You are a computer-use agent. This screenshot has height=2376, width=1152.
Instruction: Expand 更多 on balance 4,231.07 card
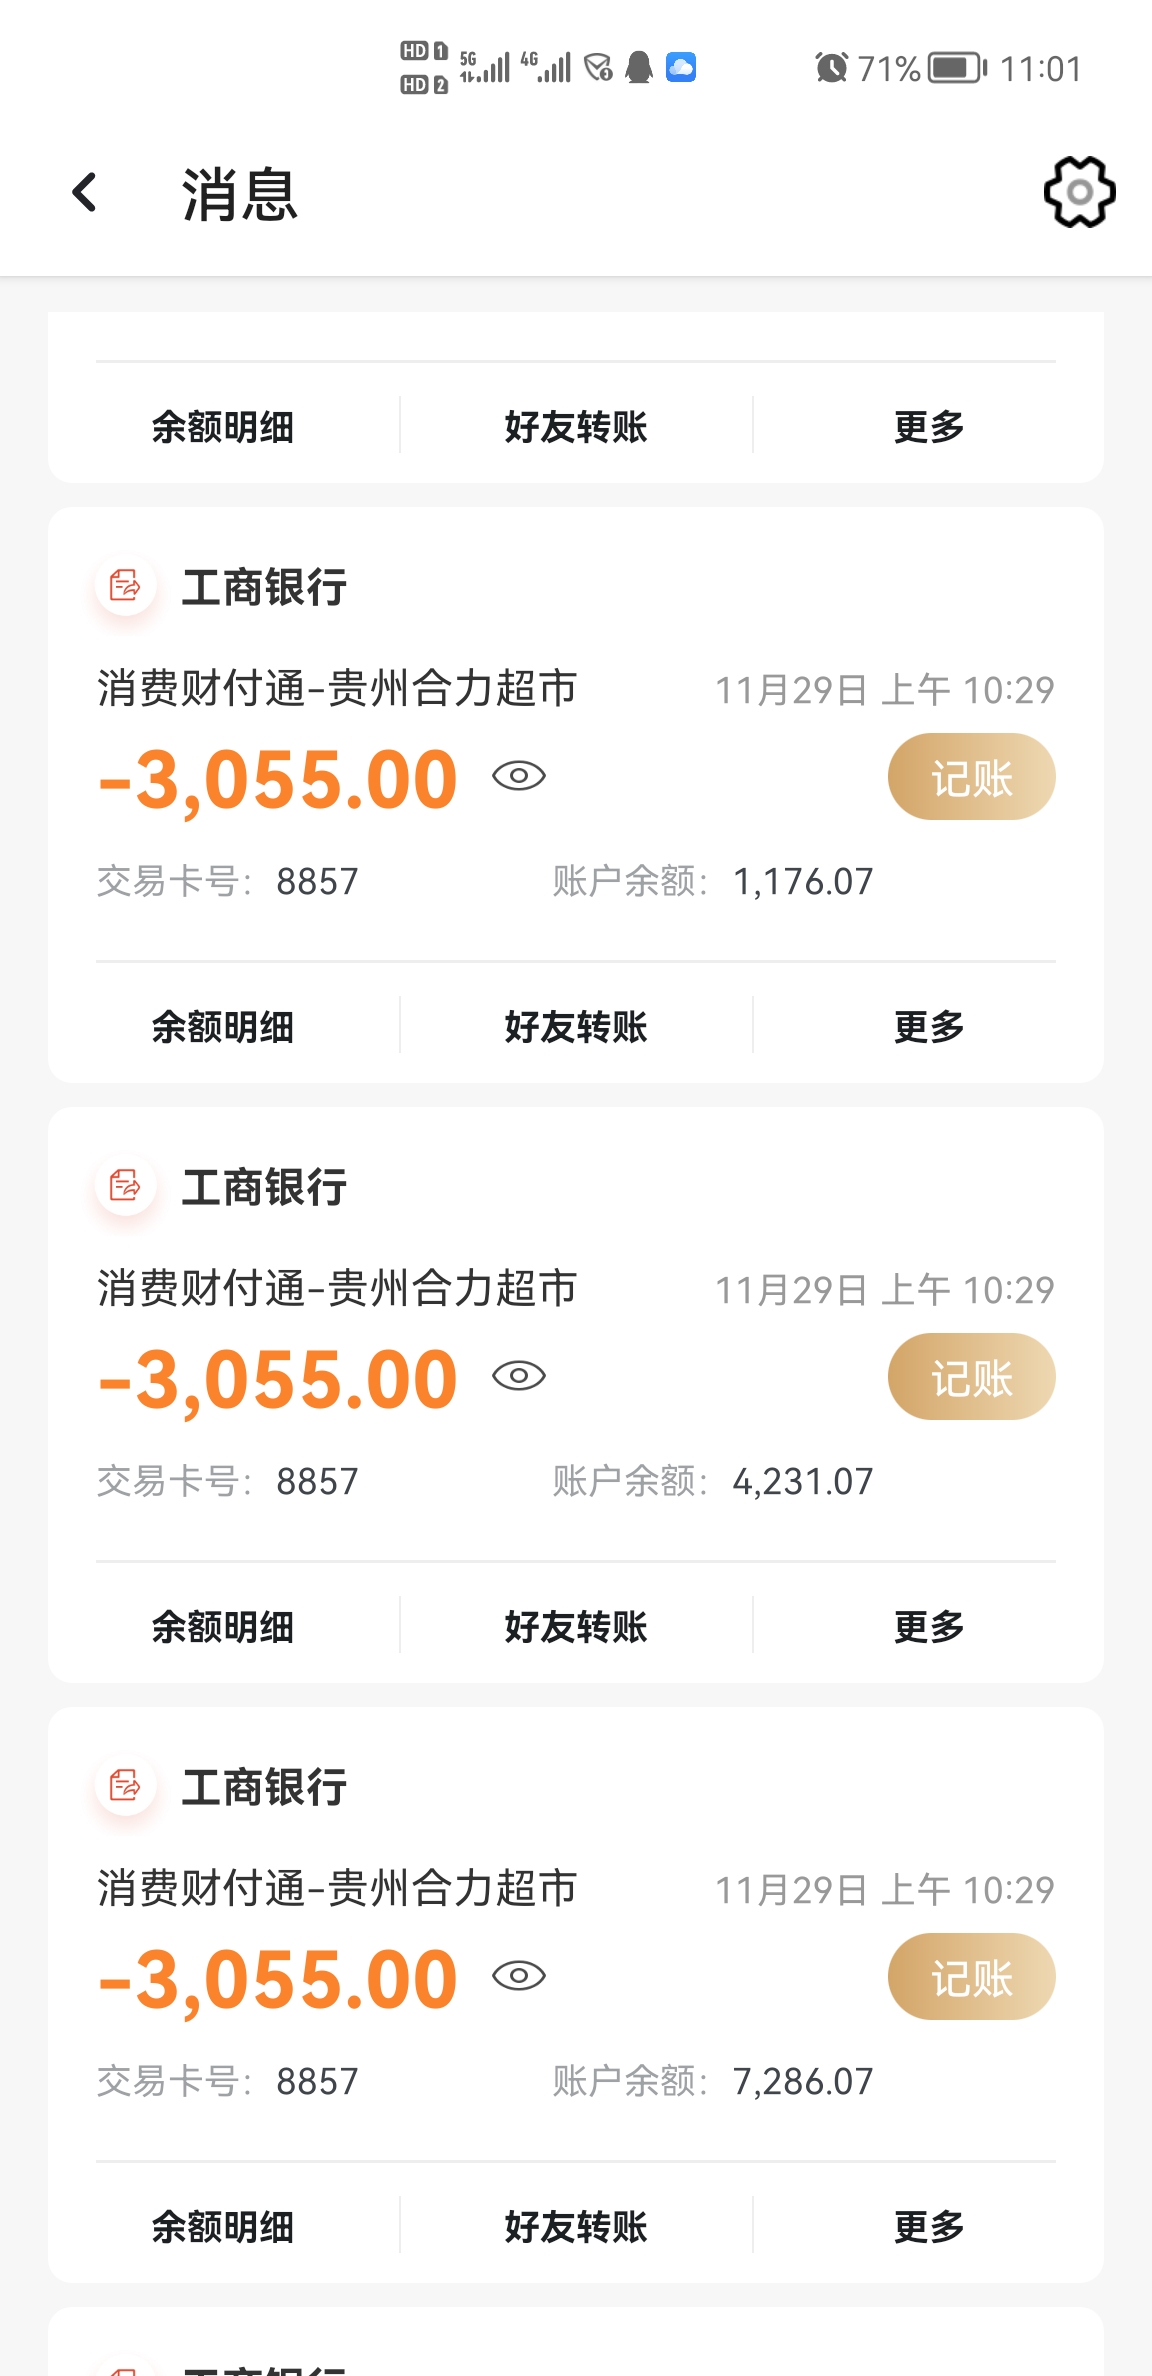tap(929, 1627)
